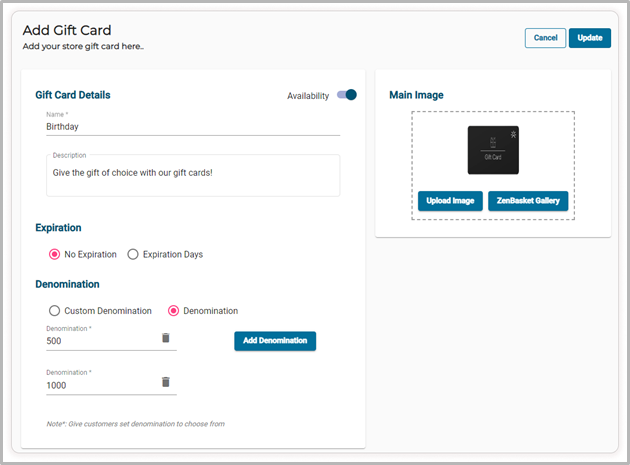
Task: Edit the denomination field showing 500
Action: (100, 341)
